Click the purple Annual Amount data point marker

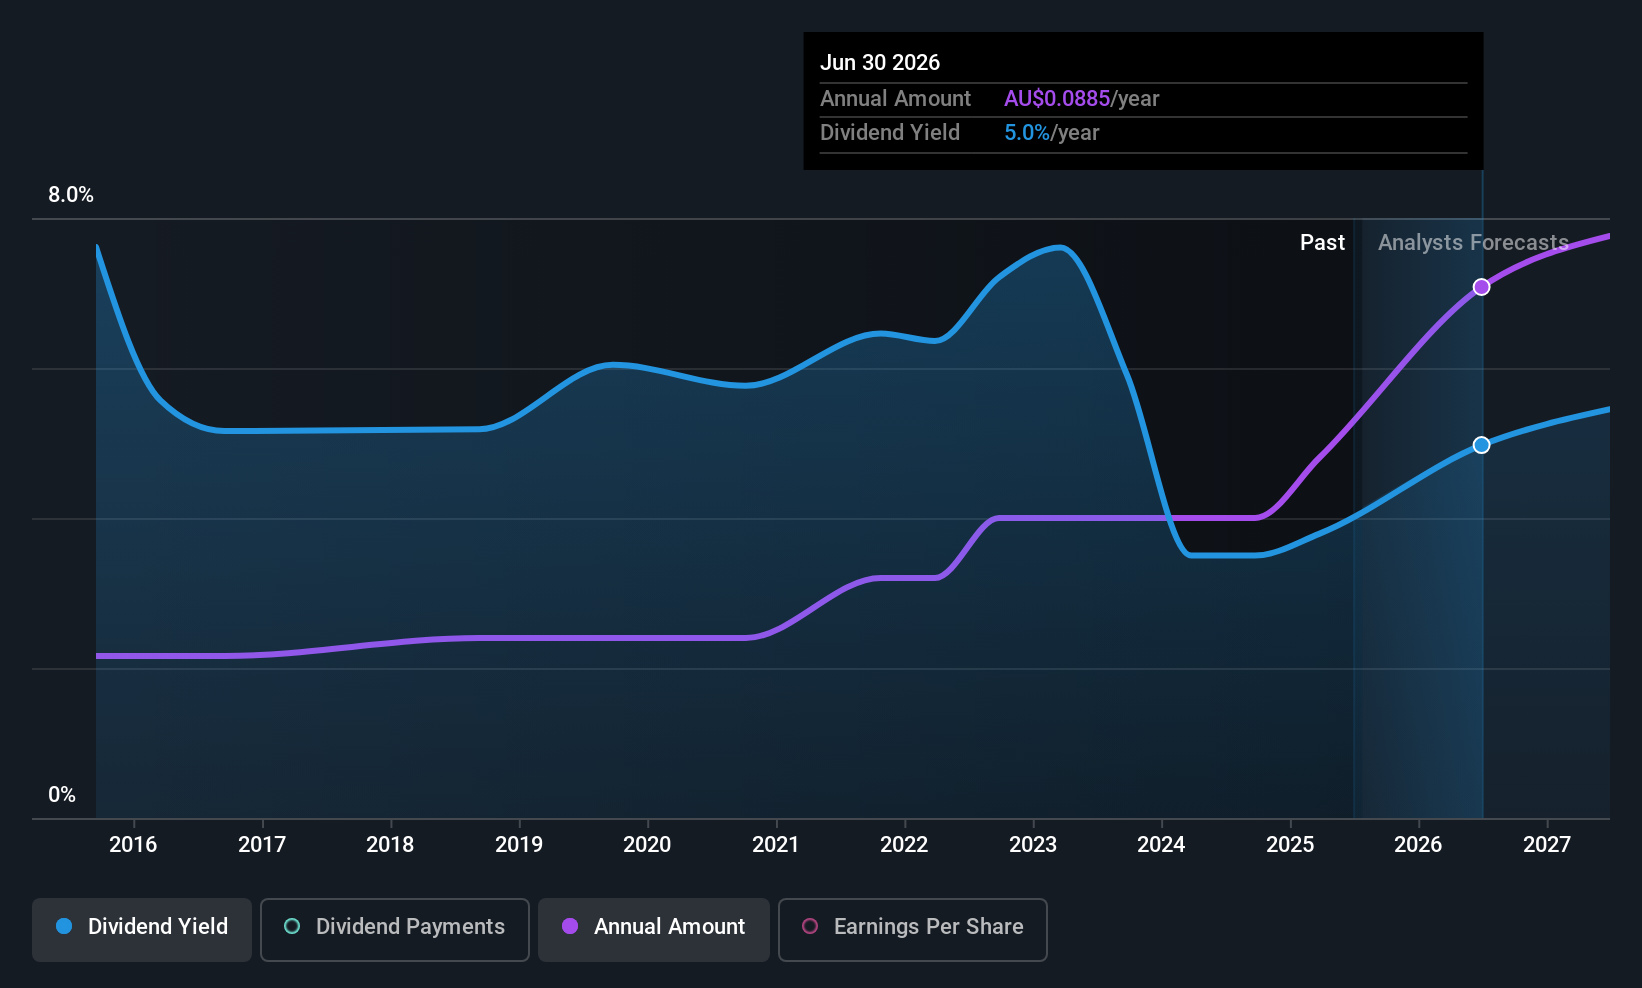tap(1481, 287)
